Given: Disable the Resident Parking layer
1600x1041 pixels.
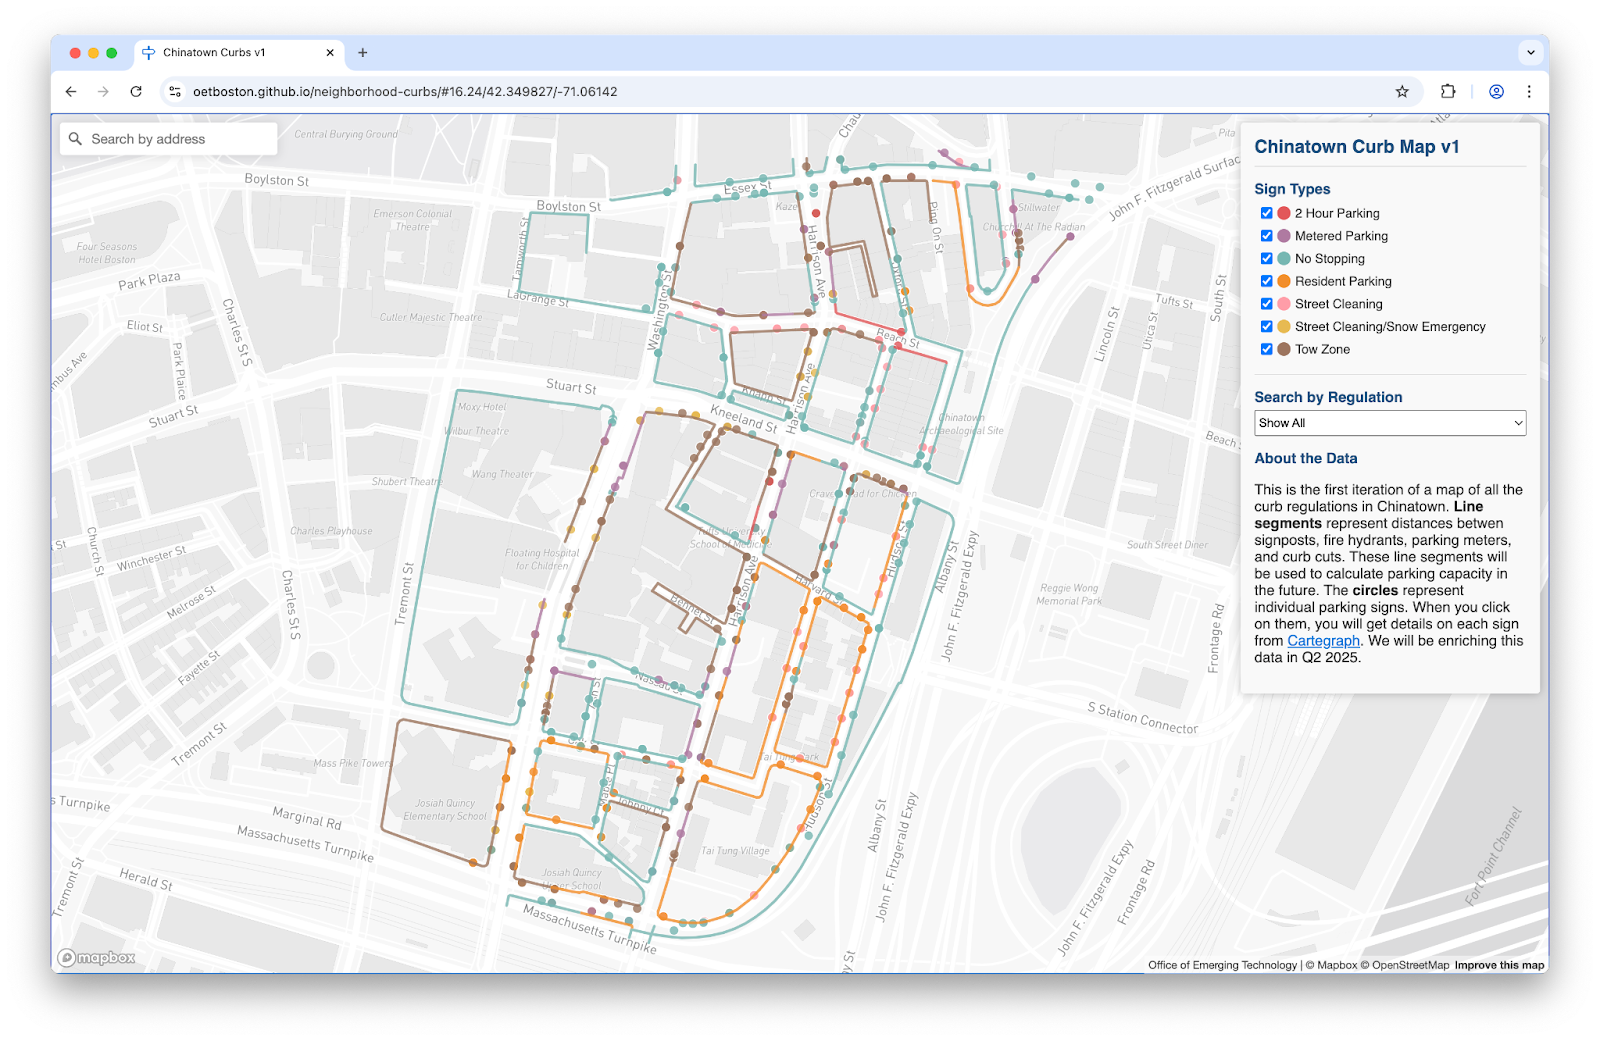Looking at the screenshot, I should click(1266, 281).
